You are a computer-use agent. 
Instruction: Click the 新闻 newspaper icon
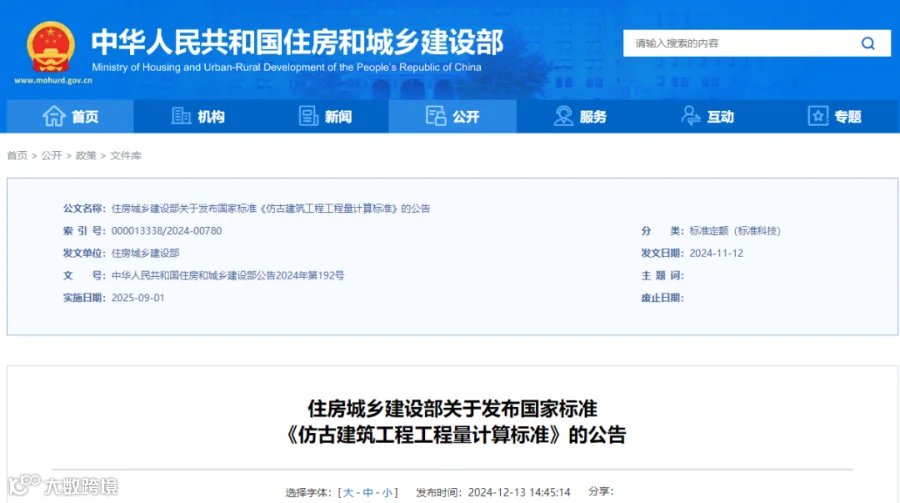pyautogui.click(x=308, y=116)
